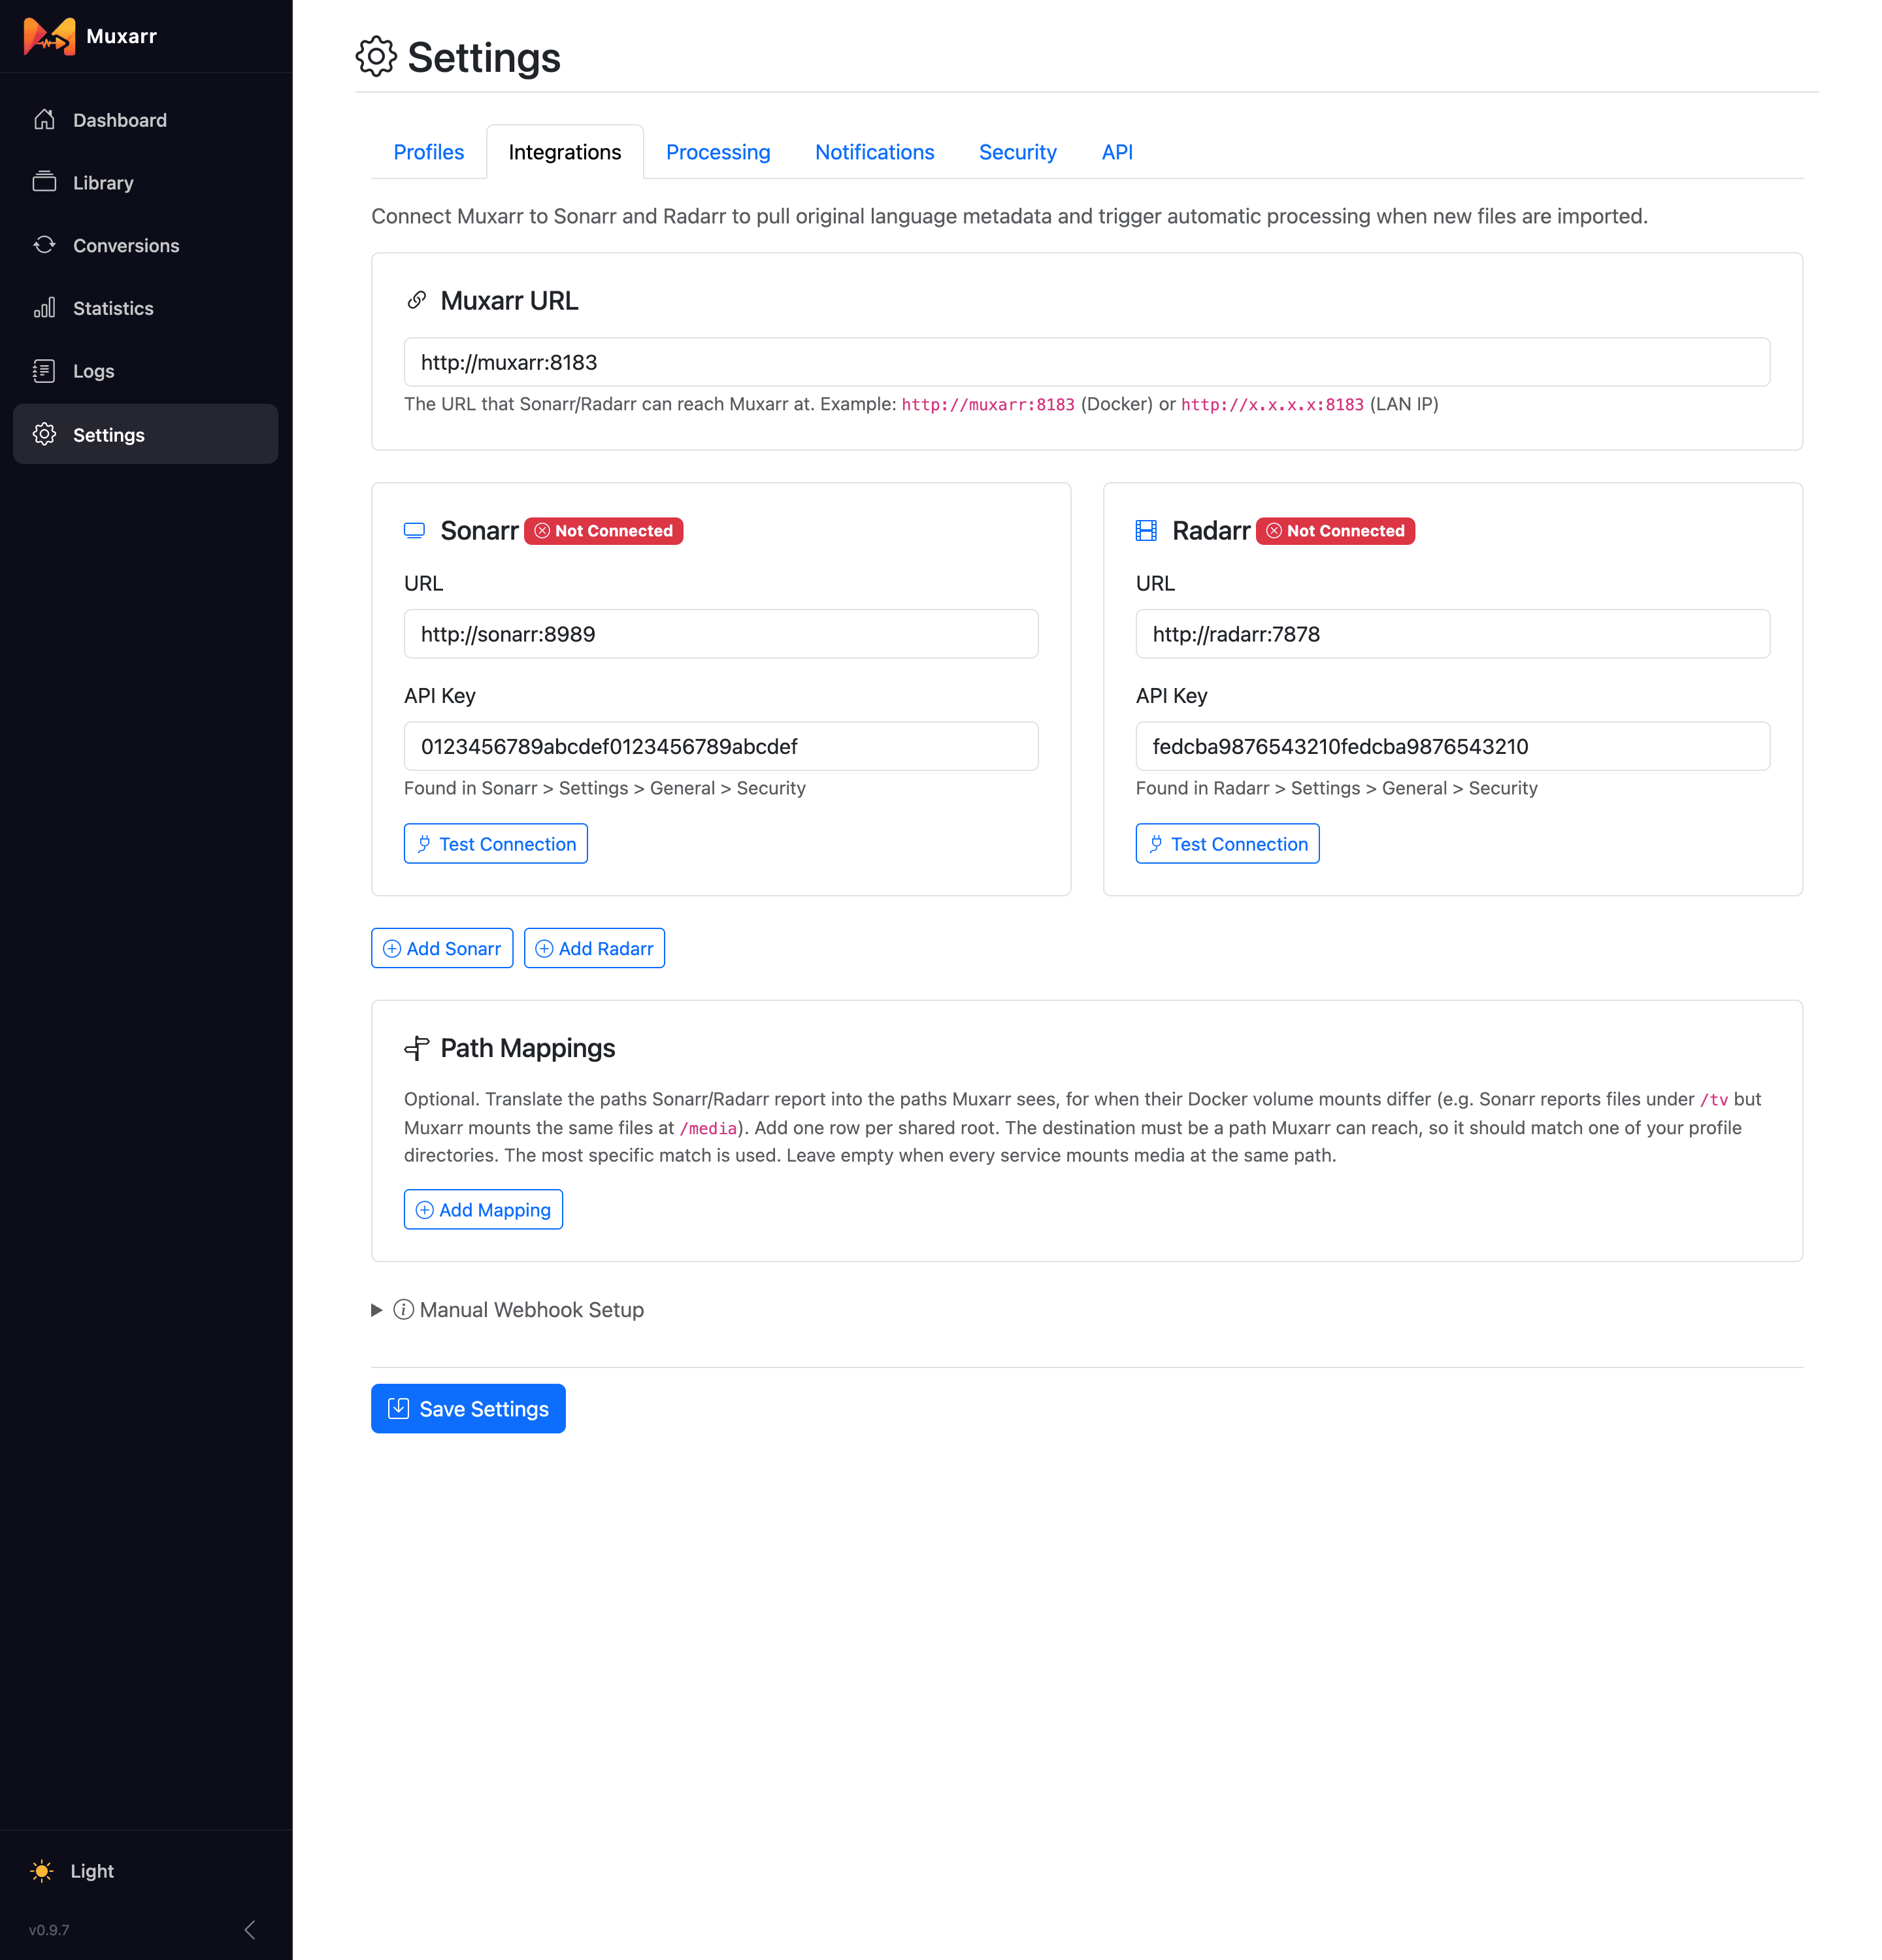Open Library from the sidebar
Screen dimensions: 1882x1960
(x=146, y=182)
